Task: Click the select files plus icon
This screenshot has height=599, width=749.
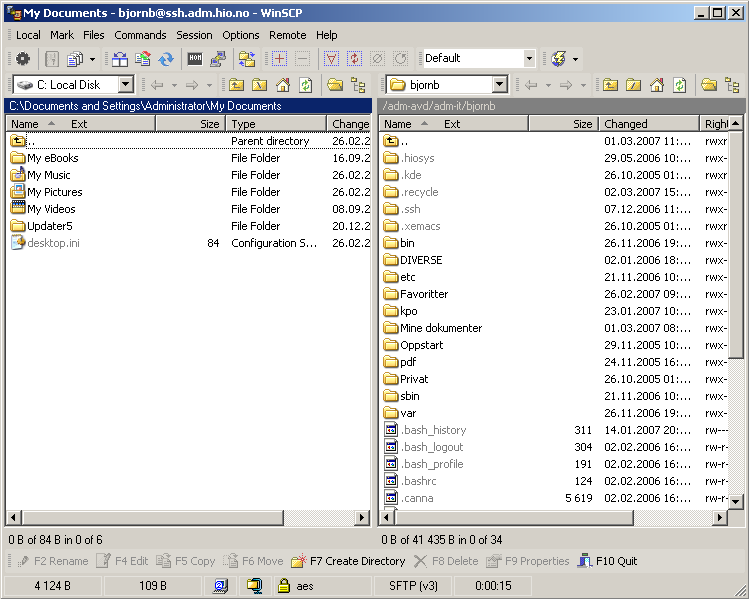Action: pyautogui.click(x=279, y=59)
